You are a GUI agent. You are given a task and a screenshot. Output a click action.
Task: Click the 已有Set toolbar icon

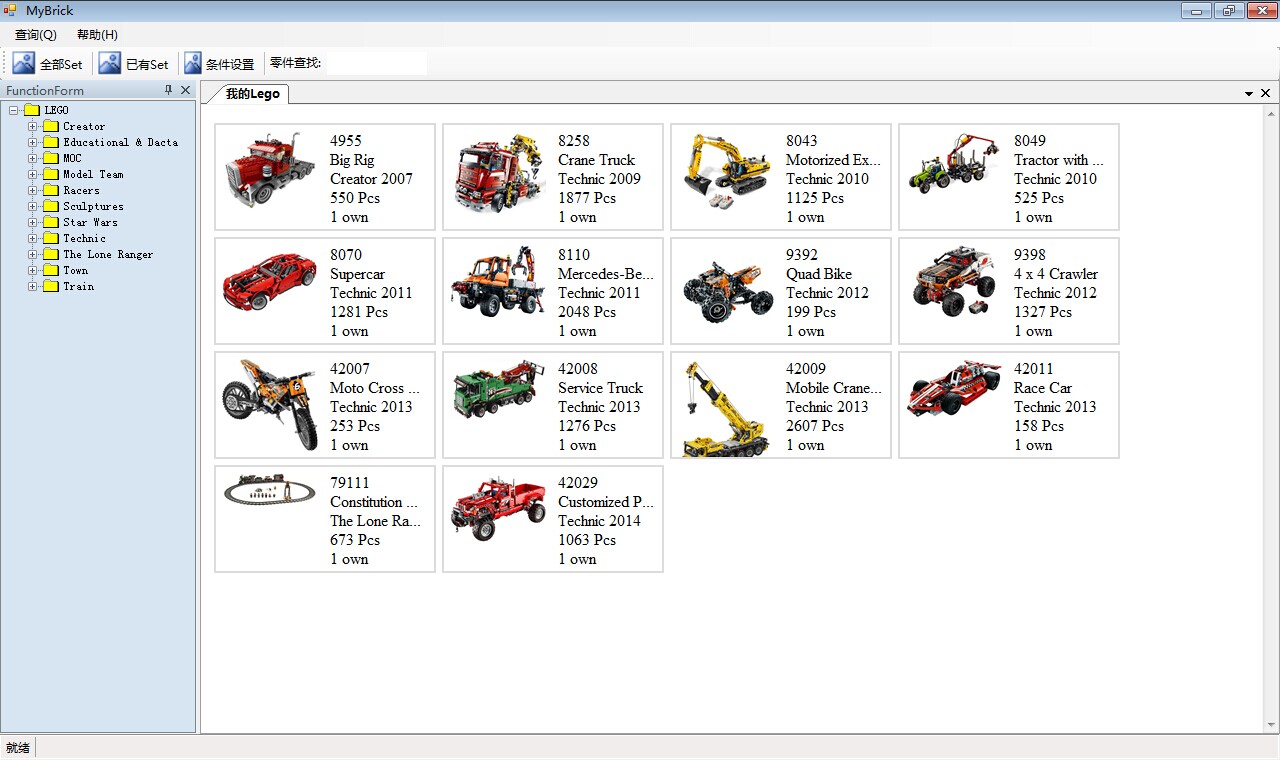point(110,63)
